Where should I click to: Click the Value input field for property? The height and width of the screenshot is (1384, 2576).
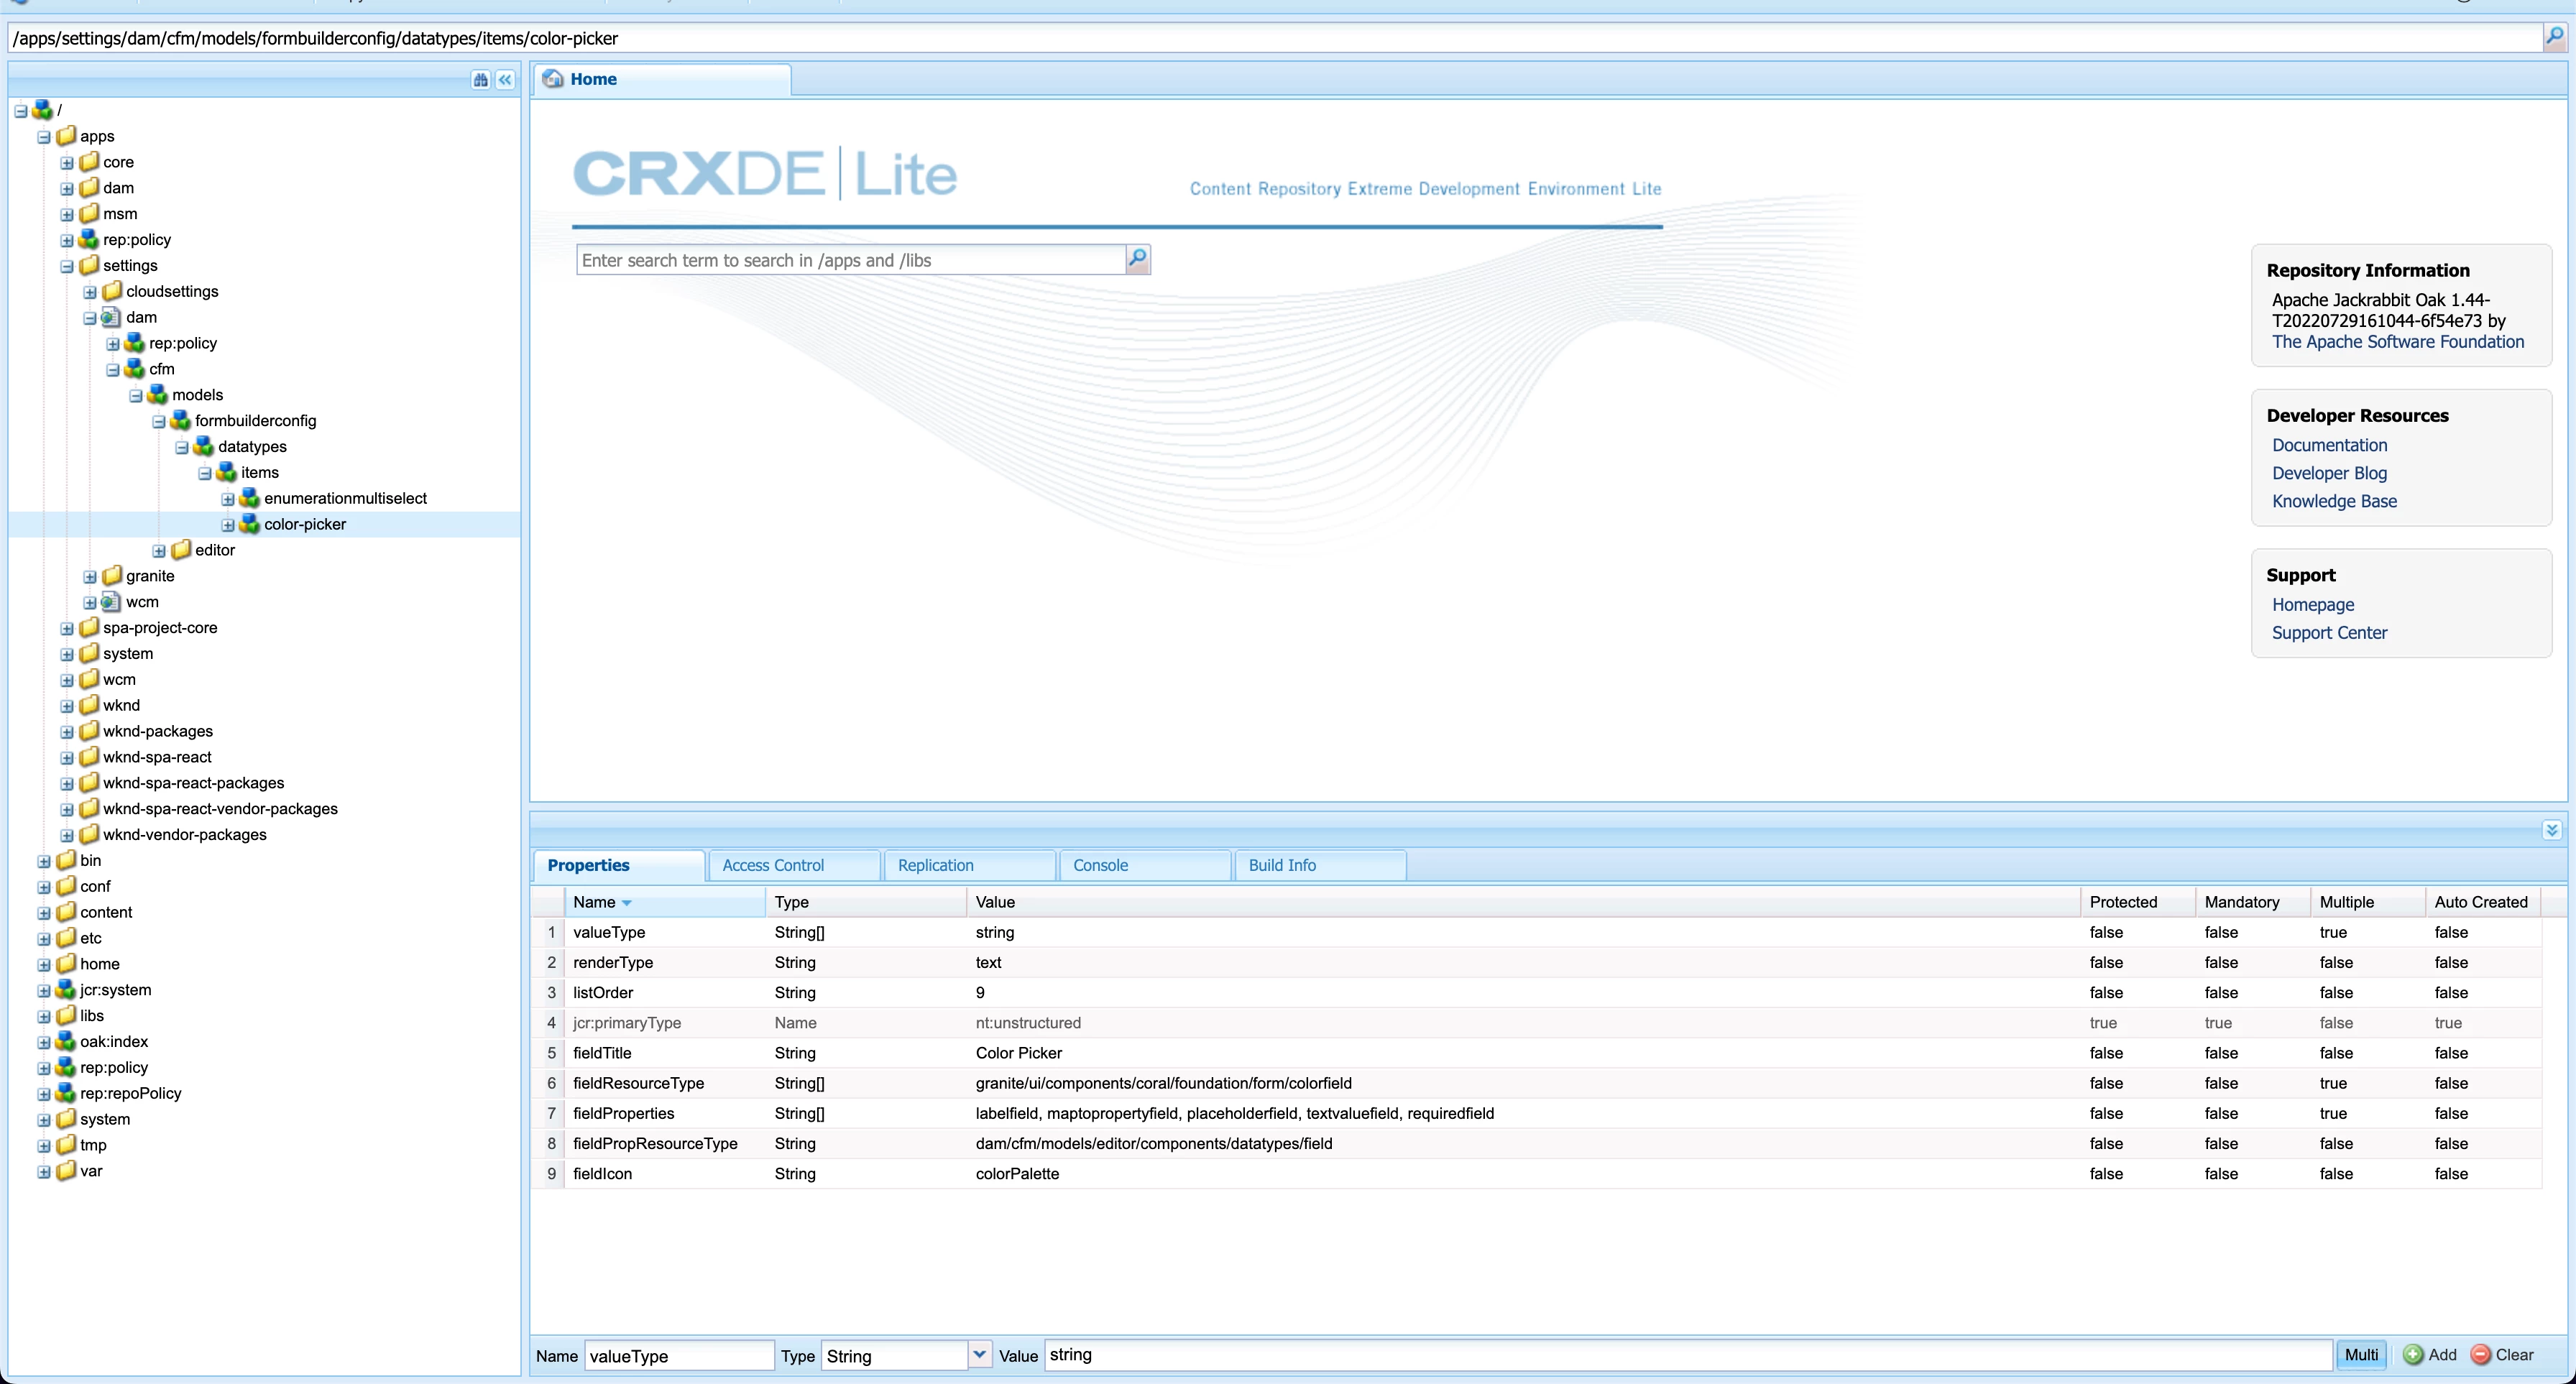1688,1355
